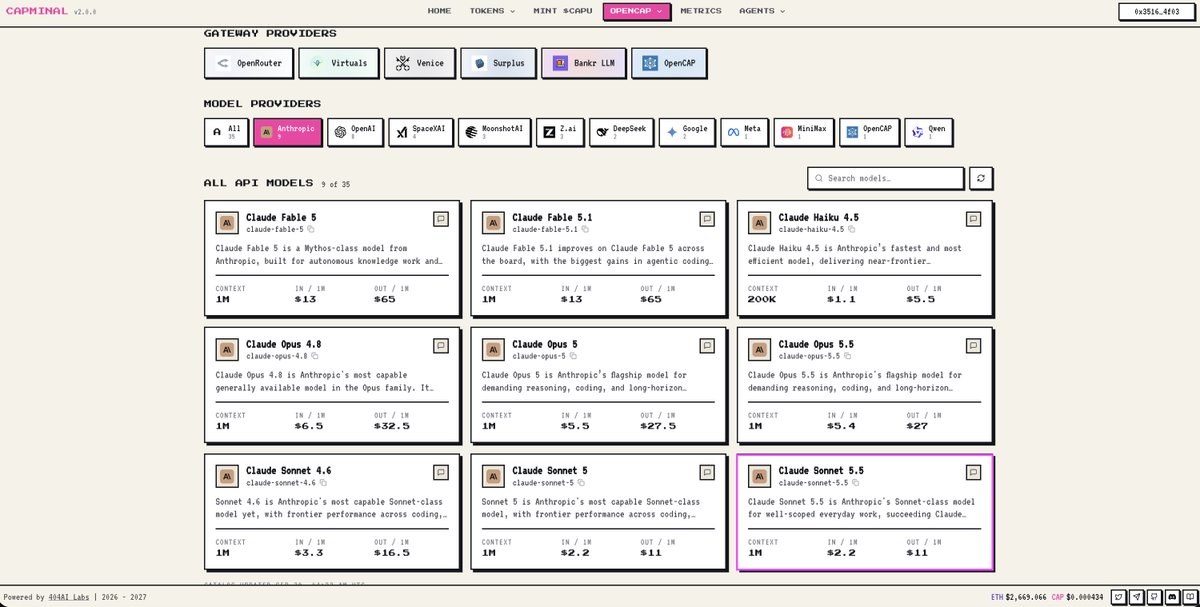Copy the claude-haiku-4.5 model ID

pos(851,229)
